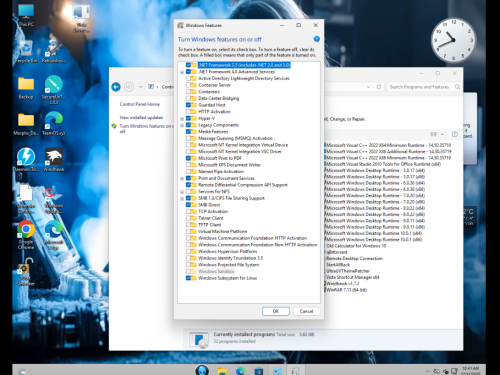Open Microsoft Edge from the taskbar
Screen dimensions: 500x375
[x=240, y=370]
